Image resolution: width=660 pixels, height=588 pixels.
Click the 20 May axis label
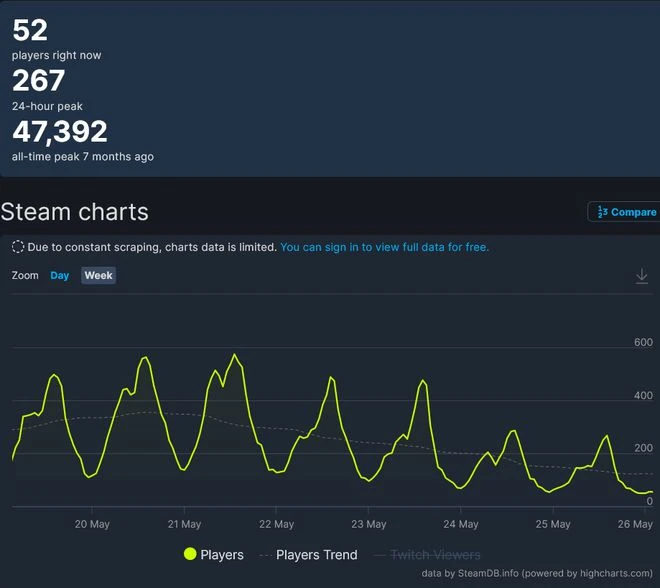(91, 524)
